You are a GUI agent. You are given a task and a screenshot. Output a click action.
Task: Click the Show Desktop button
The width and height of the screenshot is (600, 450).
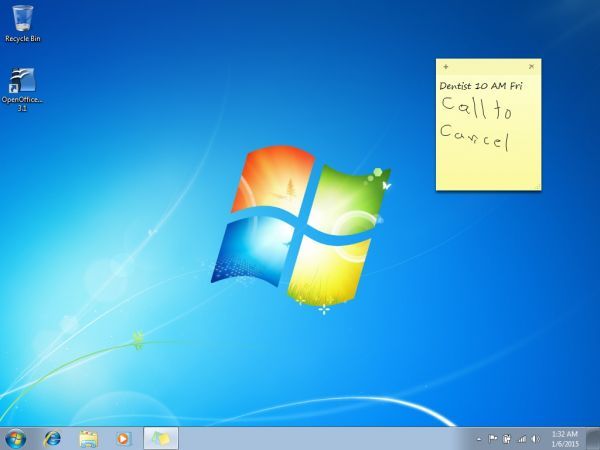point(593,439)
